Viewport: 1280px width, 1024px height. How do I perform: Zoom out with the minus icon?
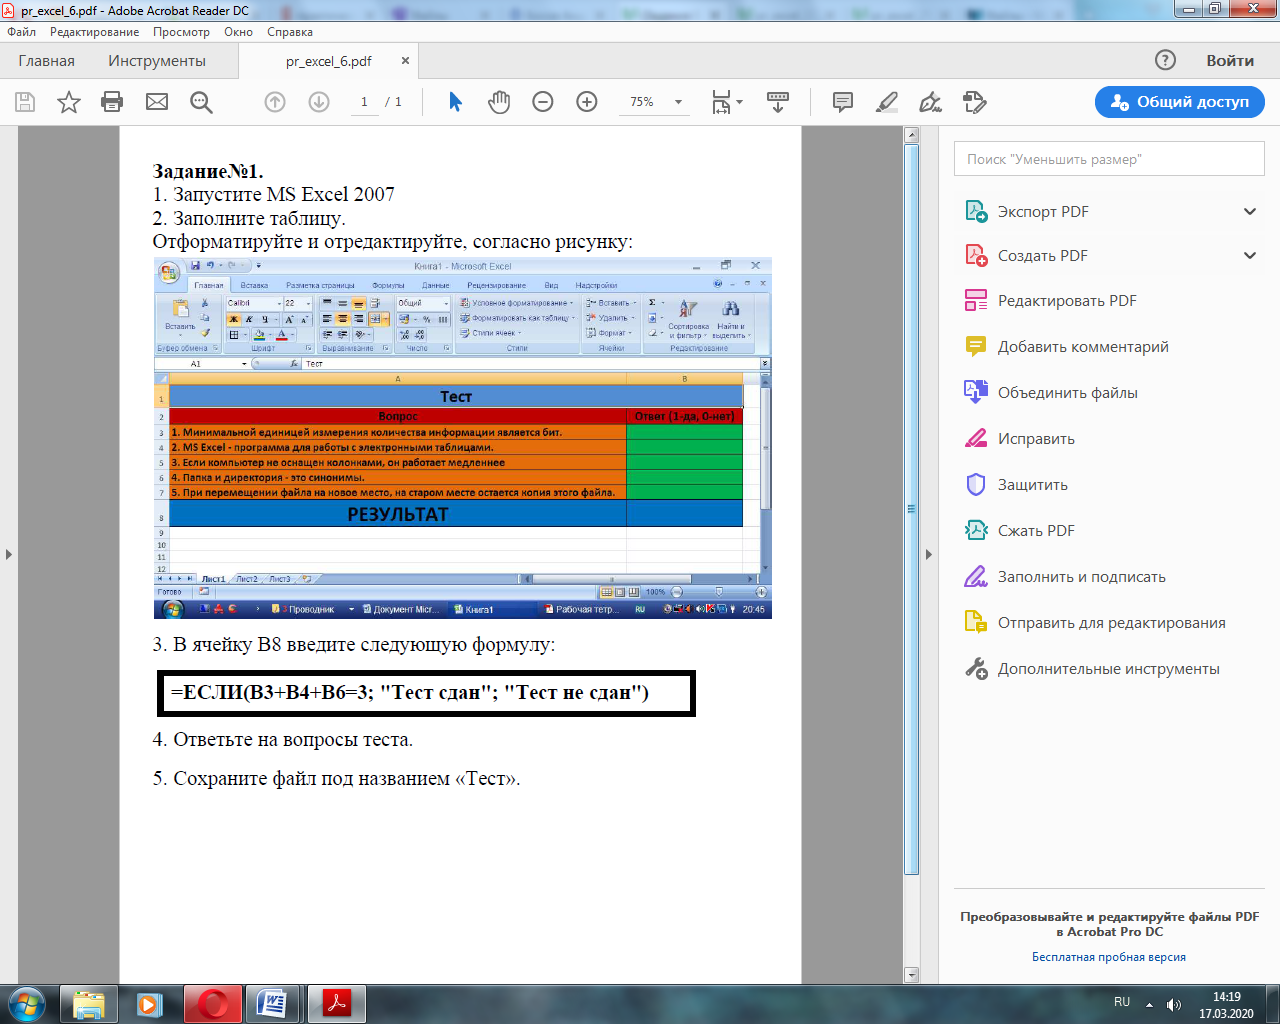[x=543, y=102]
